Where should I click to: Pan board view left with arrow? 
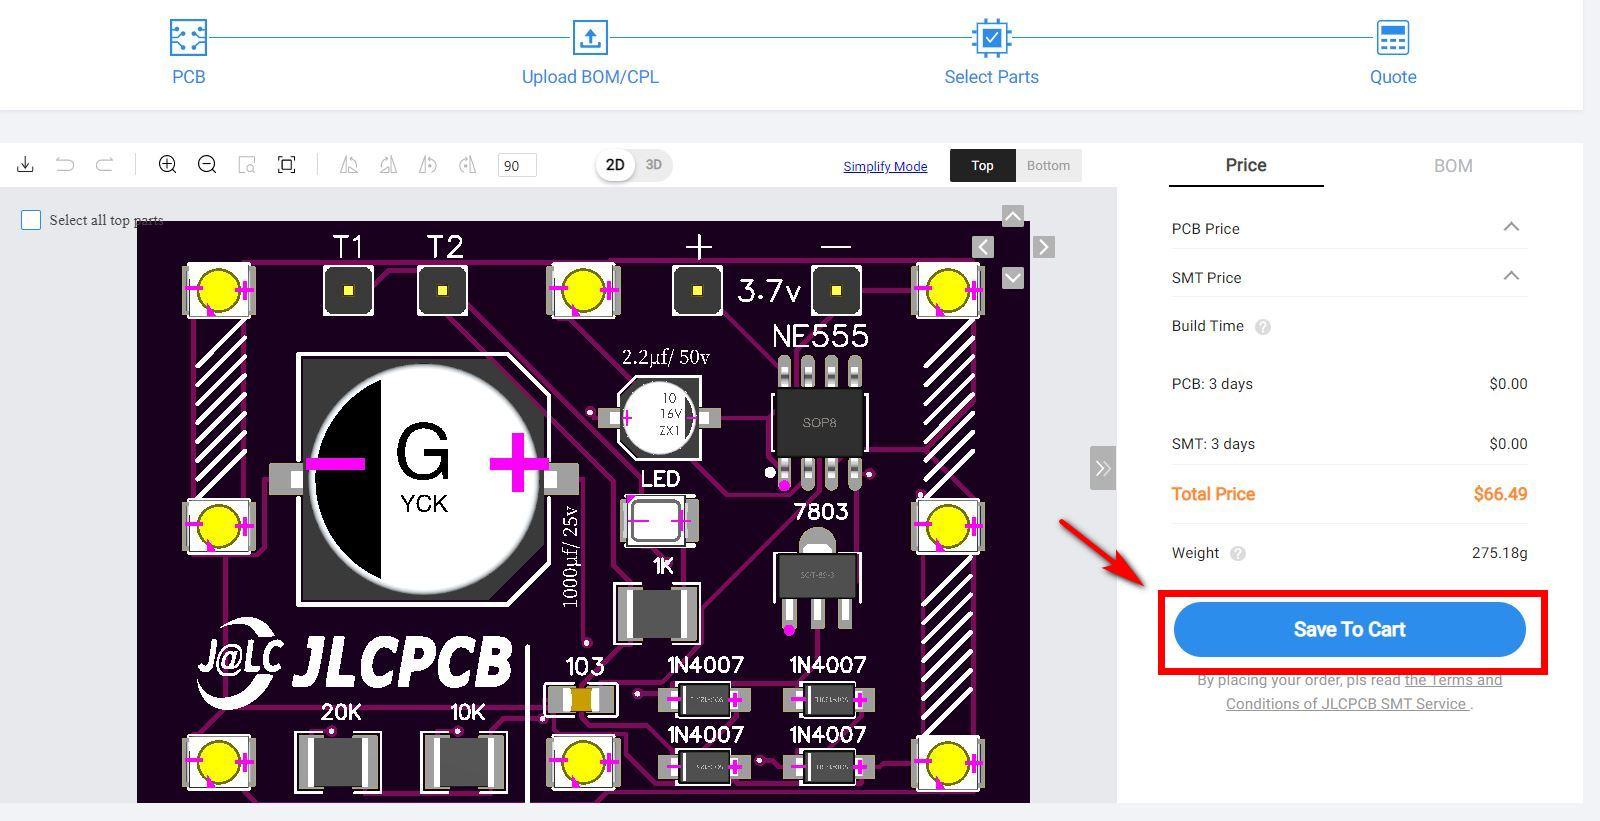pyautogui.click(x=983, y=247)
